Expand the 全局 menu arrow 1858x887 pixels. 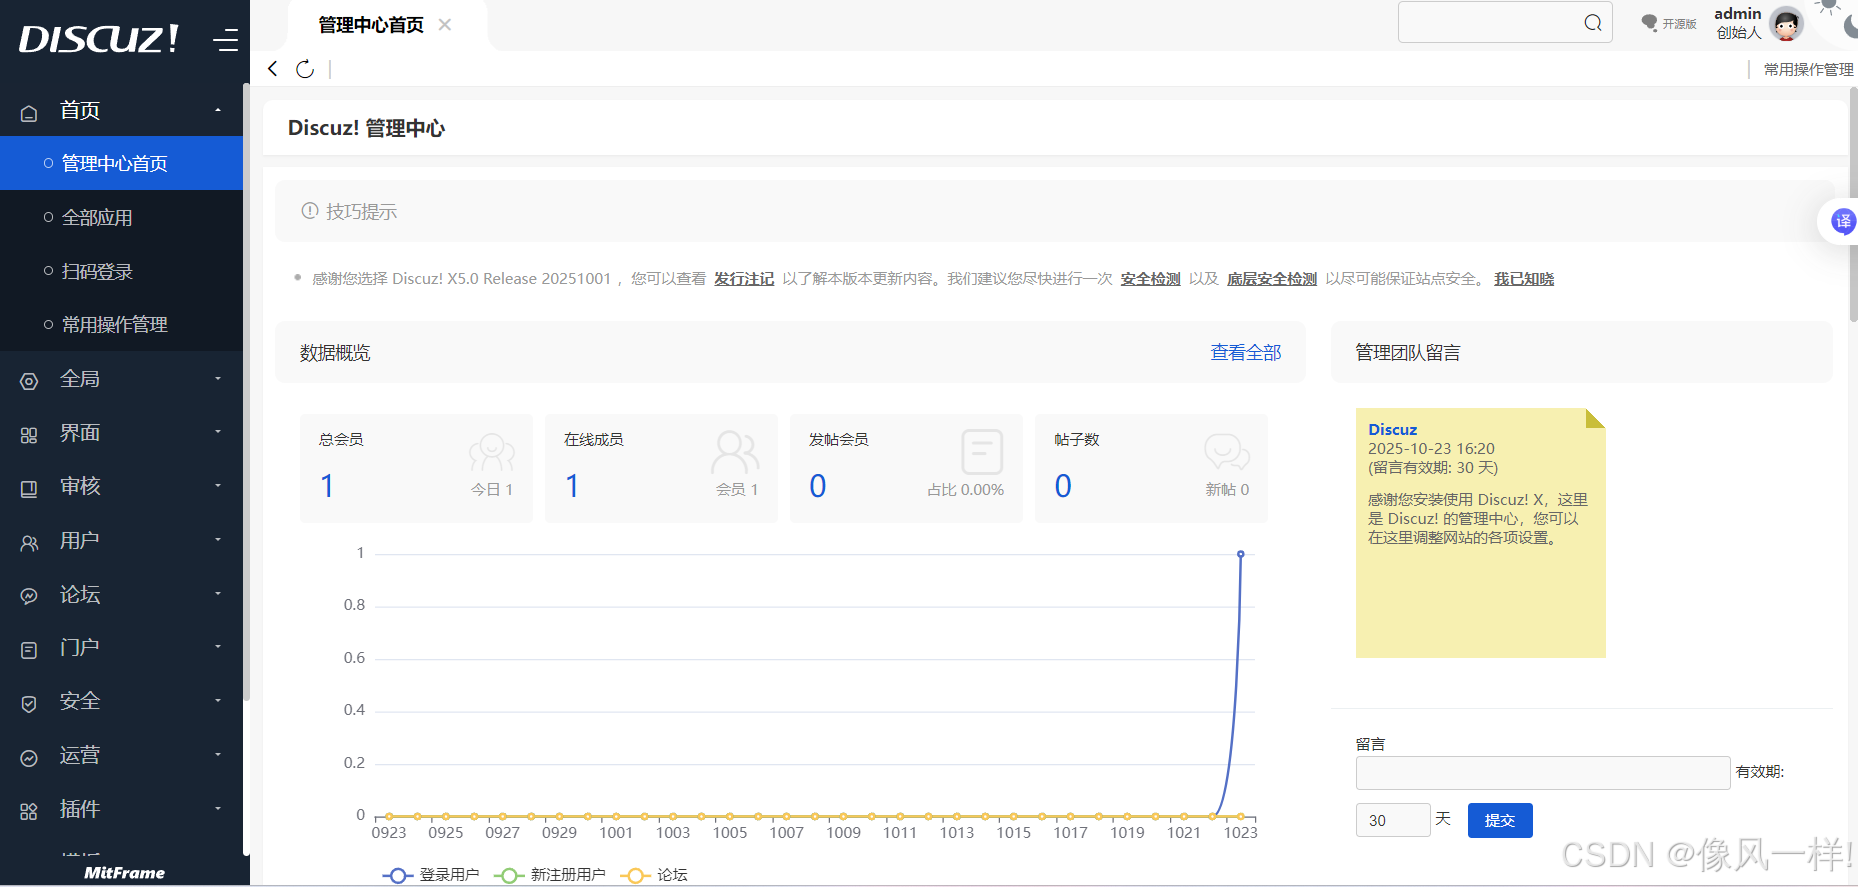coord(218,378)
